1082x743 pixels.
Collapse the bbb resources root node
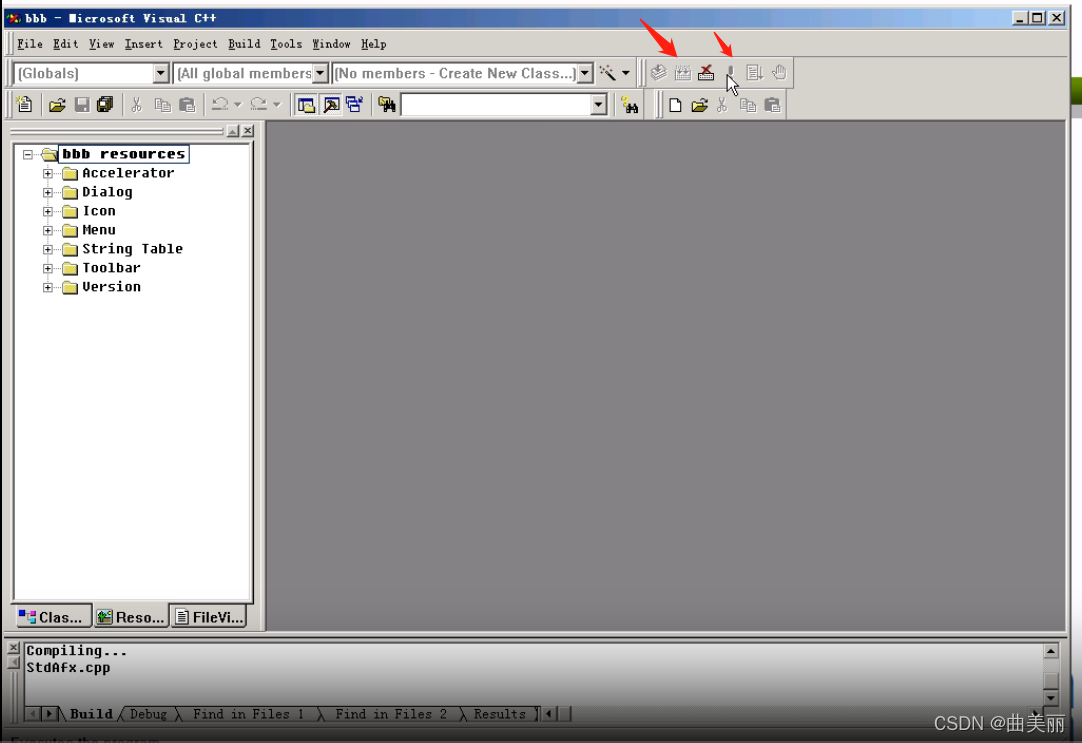[28, 155]
